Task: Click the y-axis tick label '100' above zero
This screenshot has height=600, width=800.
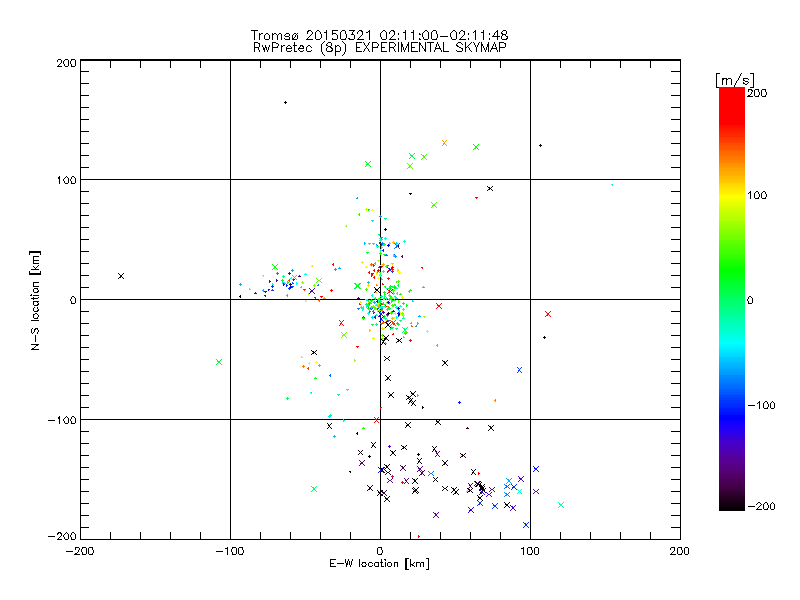Action: (x=66, y=180)
